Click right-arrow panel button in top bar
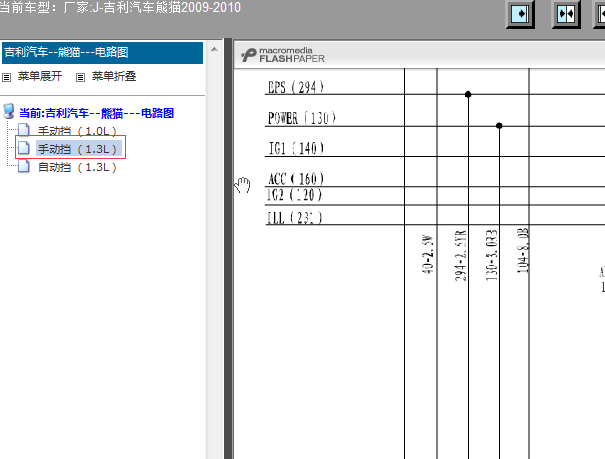Screen dimensions: 605x459 coord(520,14)
